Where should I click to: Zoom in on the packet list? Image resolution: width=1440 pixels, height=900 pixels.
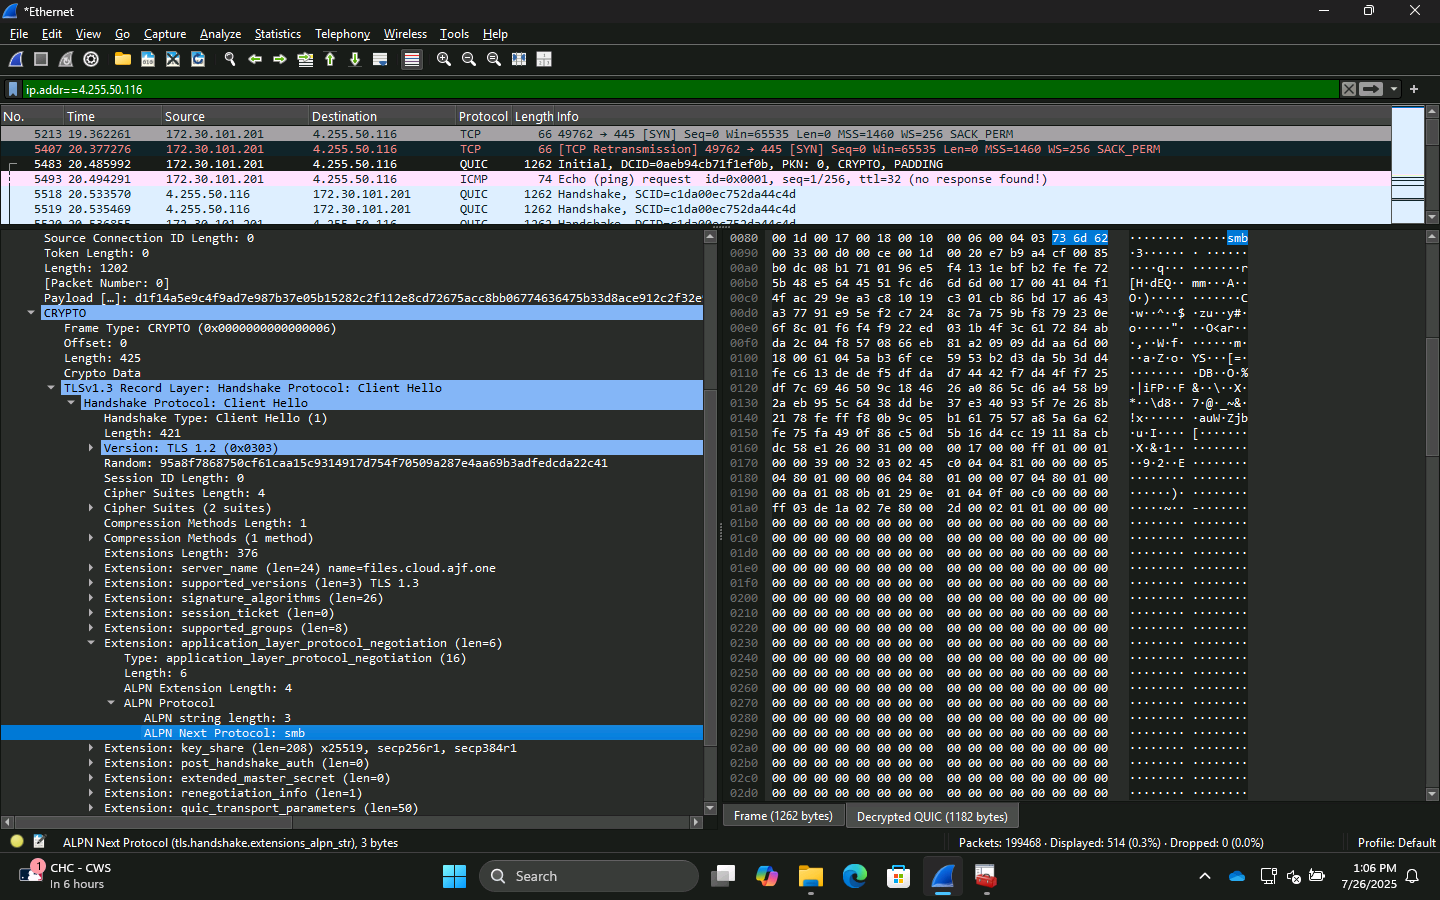pyautogui.click(x=444, y=59)
